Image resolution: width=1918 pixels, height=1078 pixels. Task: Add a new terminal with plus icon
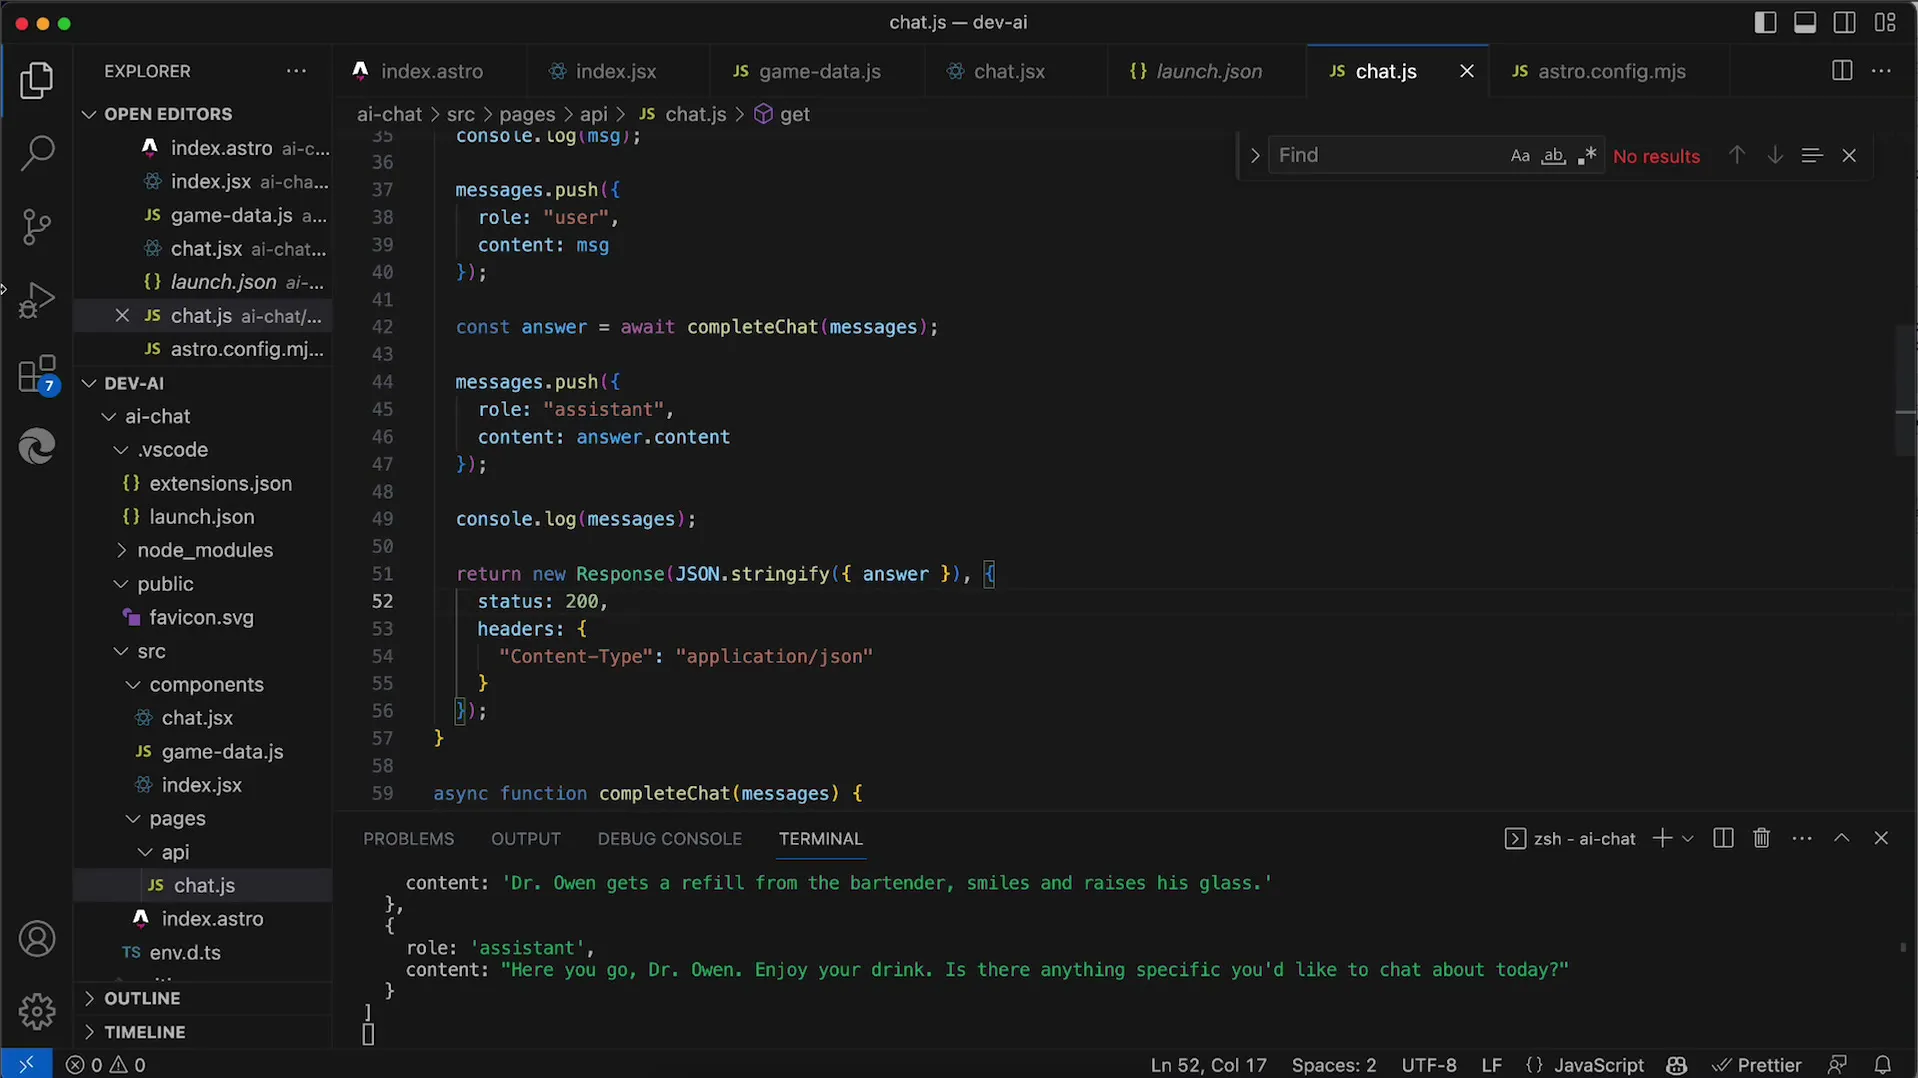coord(1662,839)
